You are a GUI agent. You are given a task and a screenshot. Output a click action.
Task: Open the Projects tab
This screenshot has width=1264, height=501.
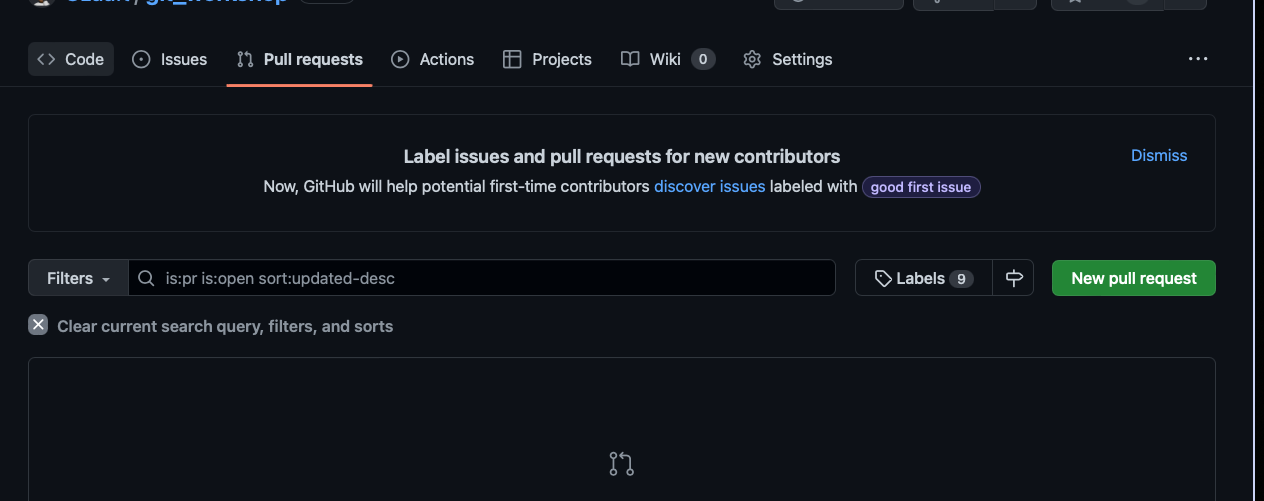click(x=547, y=59)
